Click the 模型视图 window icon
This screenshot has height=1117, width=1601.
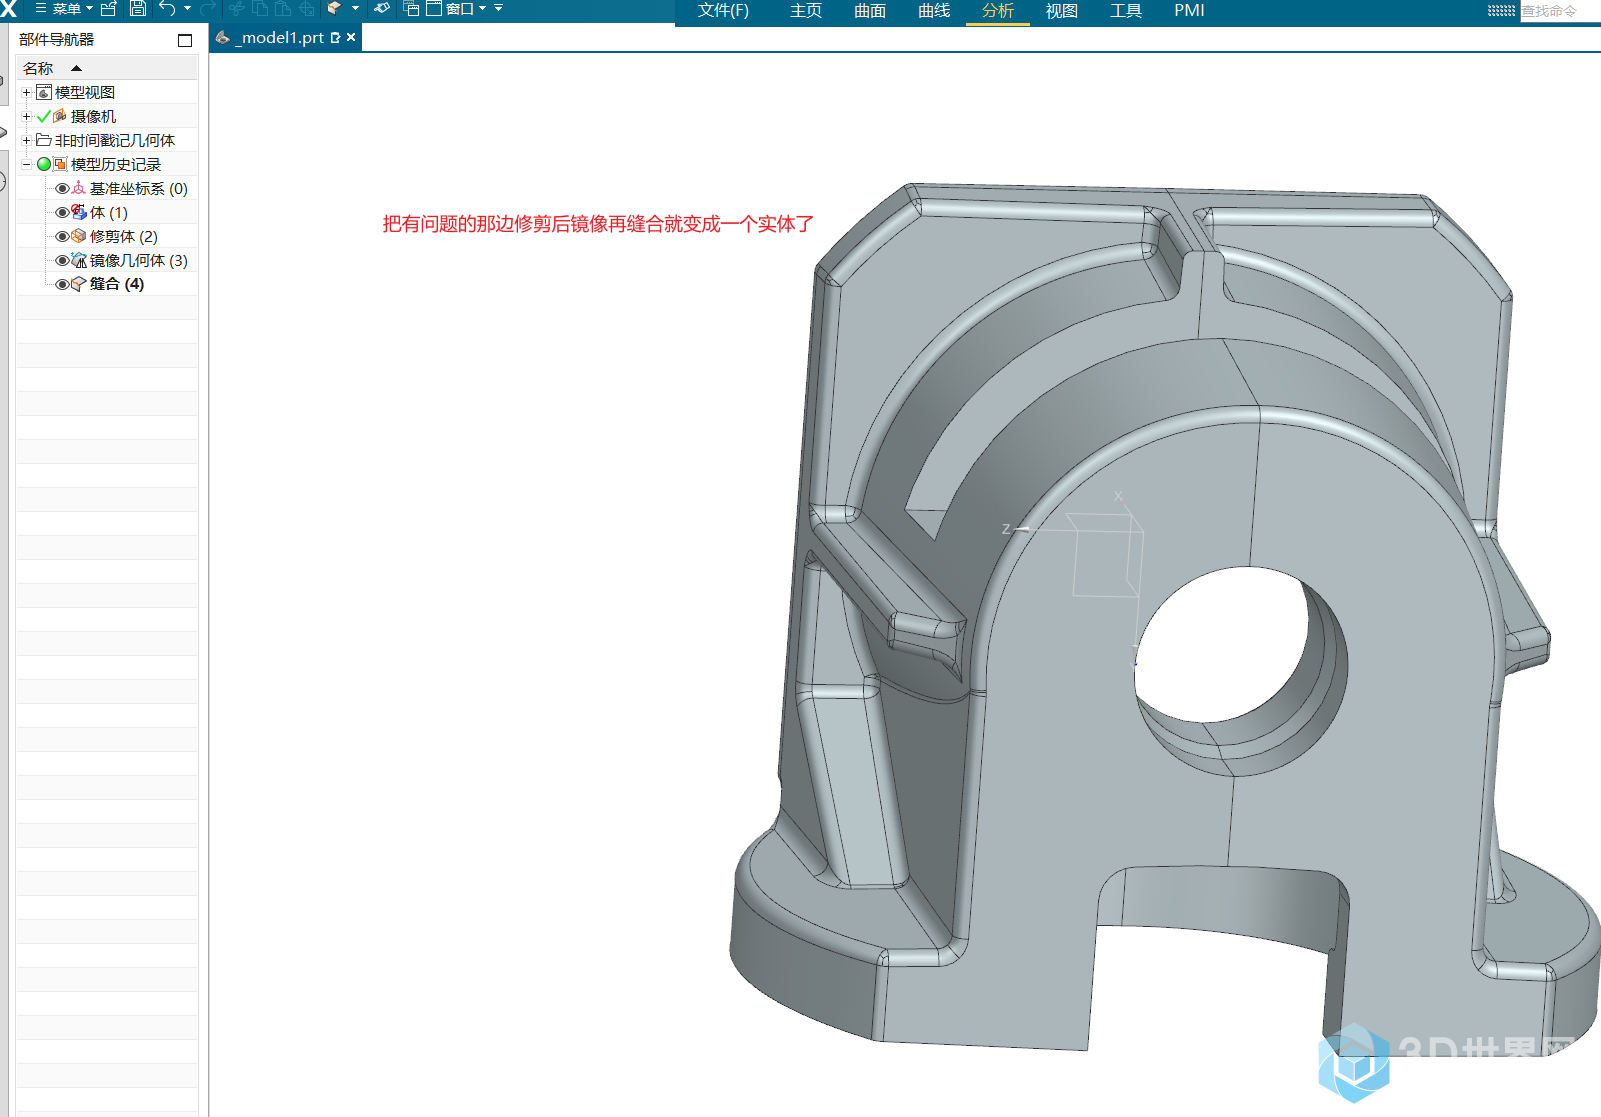click(x=44, y=93)
